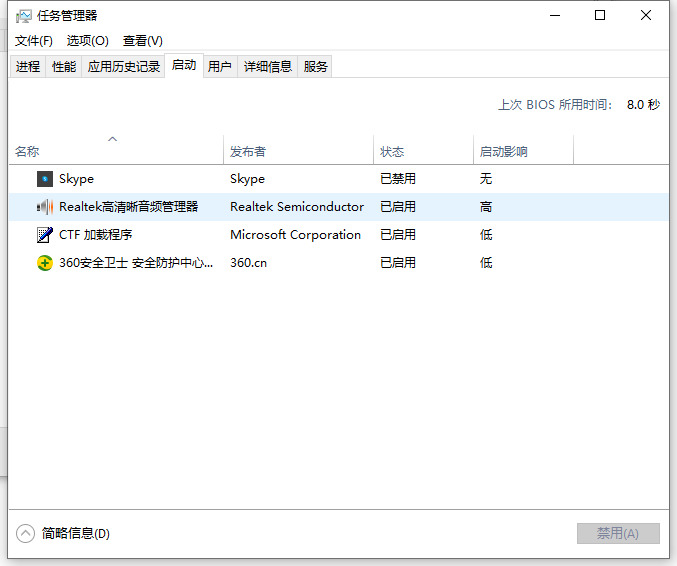Click the Task Manager title bar icon
Viewport: 677px width, 566px height.
24,16
